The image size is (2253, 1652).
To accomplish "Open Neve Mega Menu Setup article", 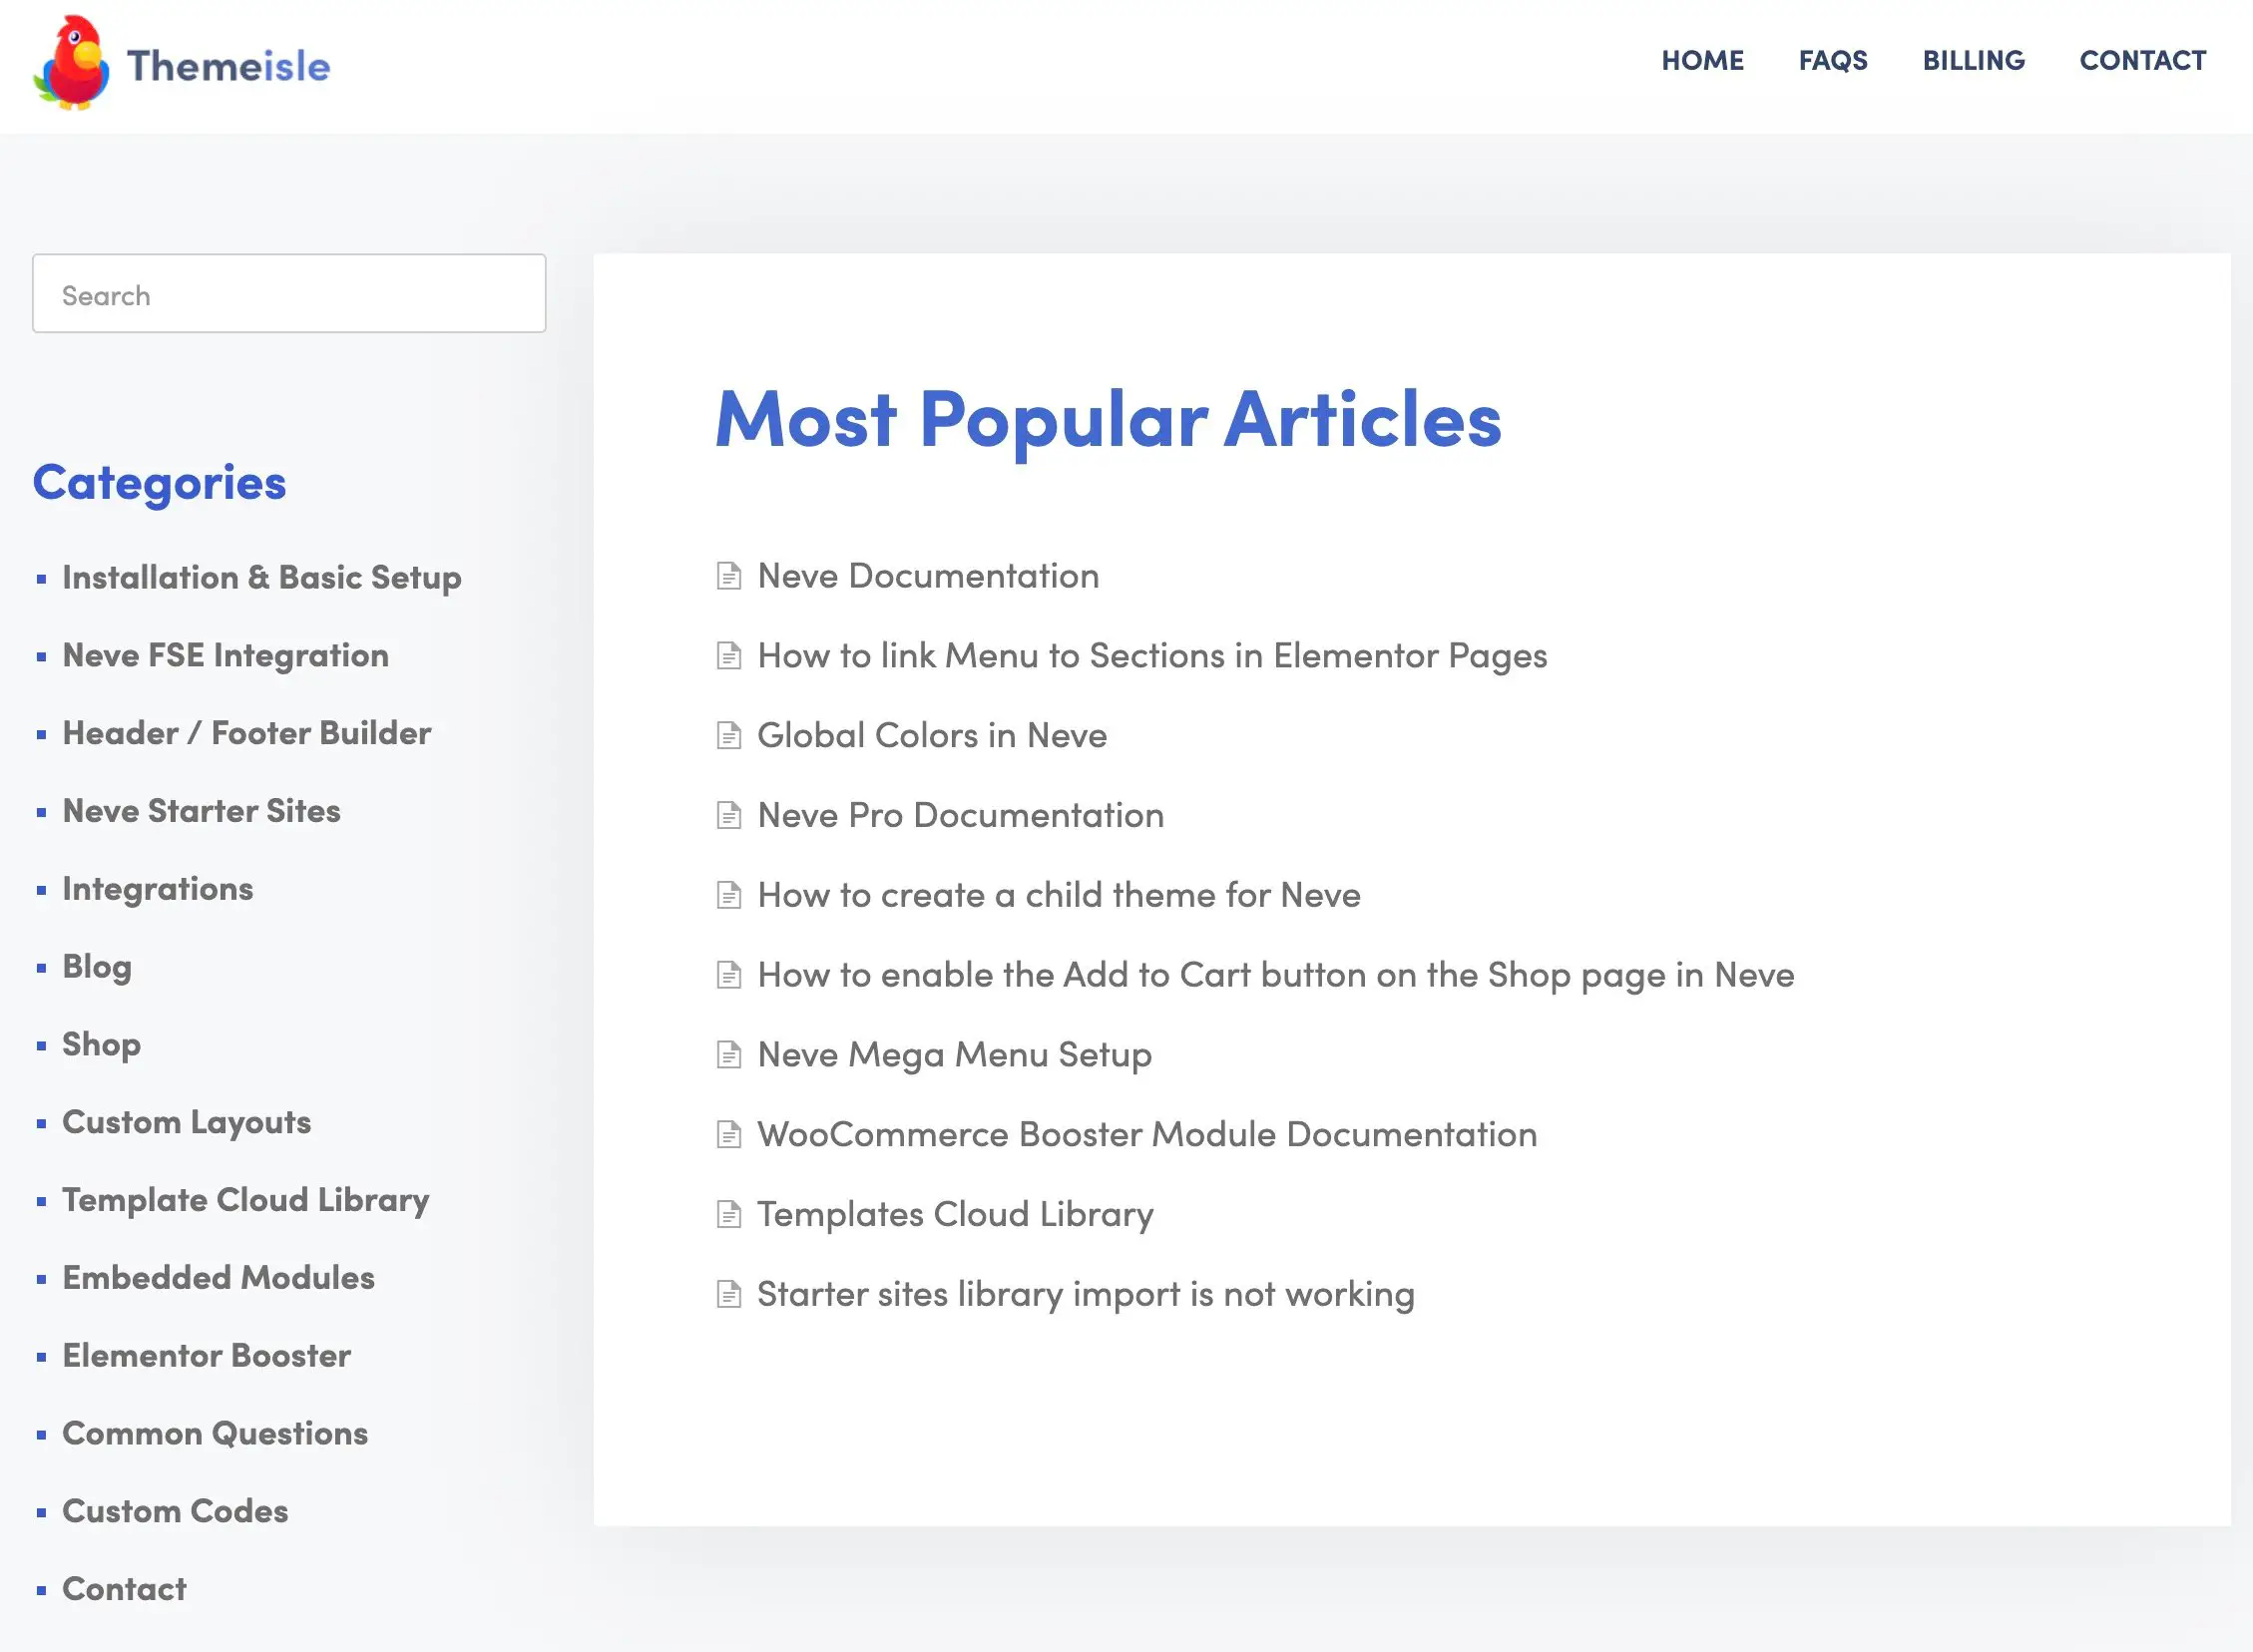I will click(954, 1056).
